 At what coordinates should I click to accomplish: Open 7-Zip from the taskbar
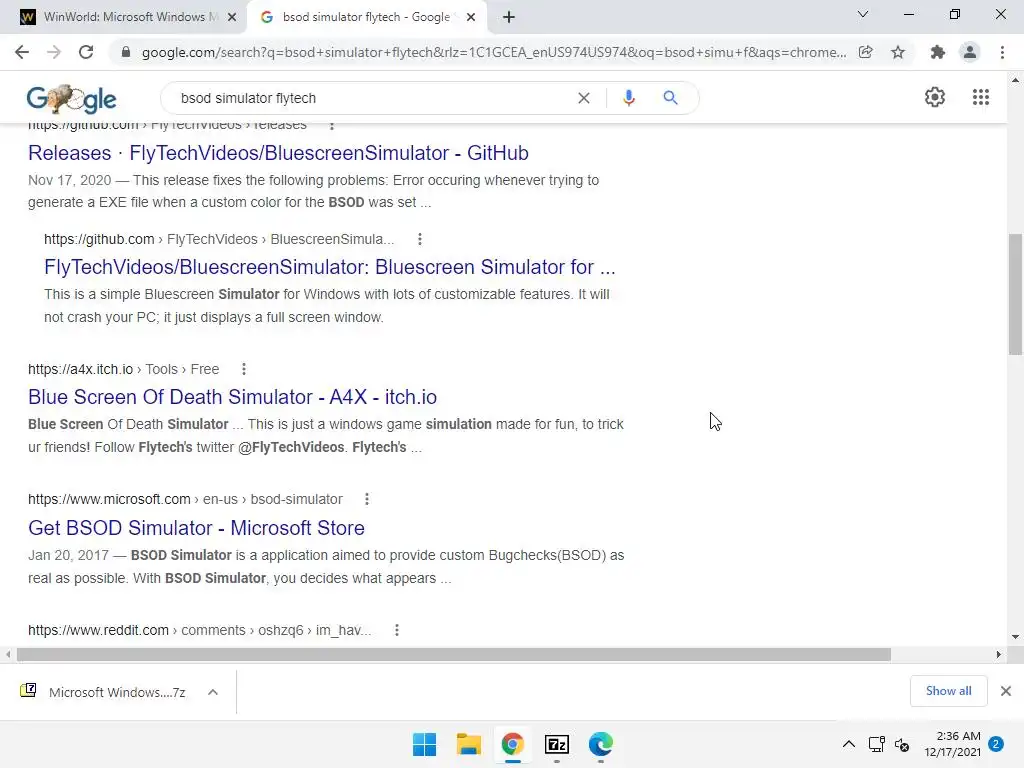tap(556, 744)
